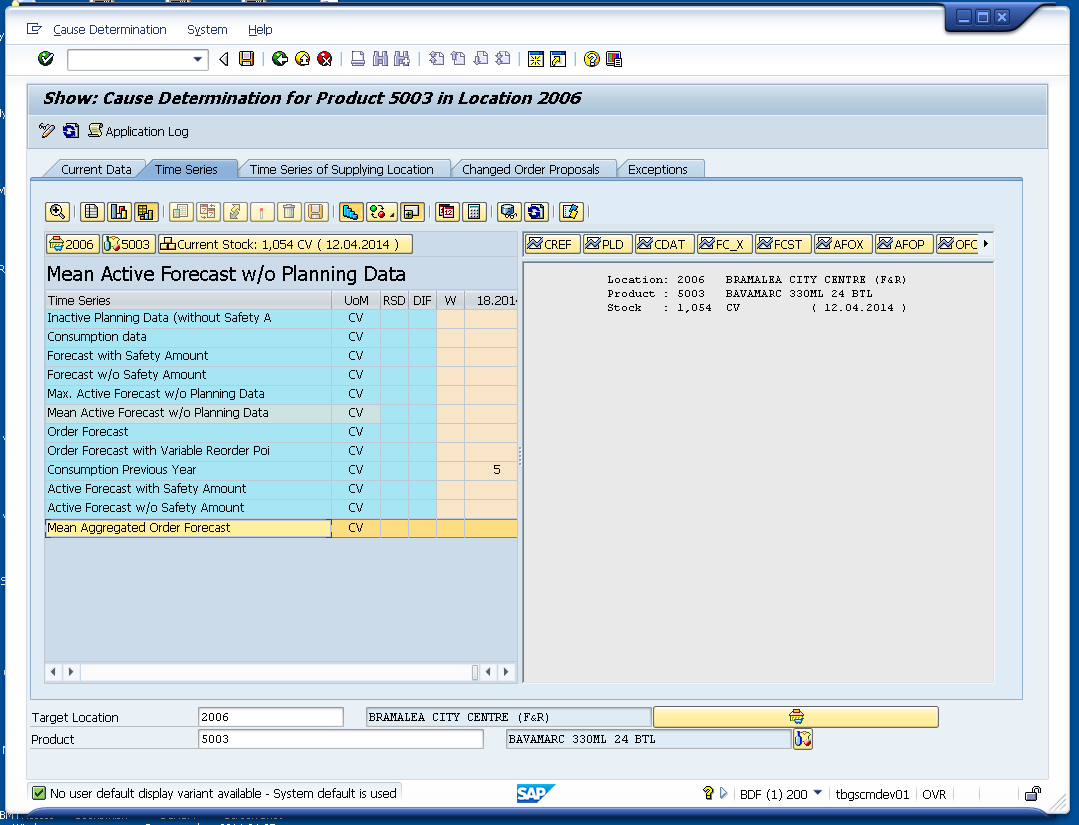
Task: Toggle the CDAT chart series button
Action: pyautogui.click(x=664, y=244)
